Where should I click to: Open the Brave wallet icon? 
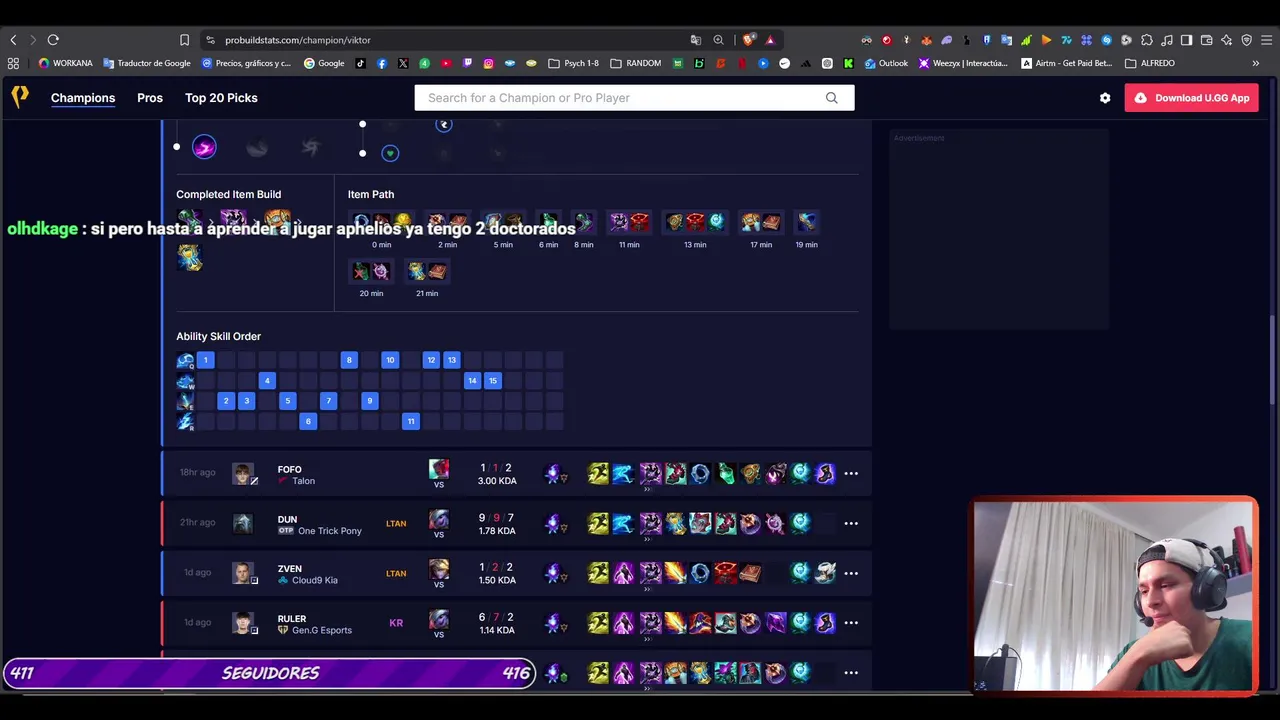[x=1207, y=40]
